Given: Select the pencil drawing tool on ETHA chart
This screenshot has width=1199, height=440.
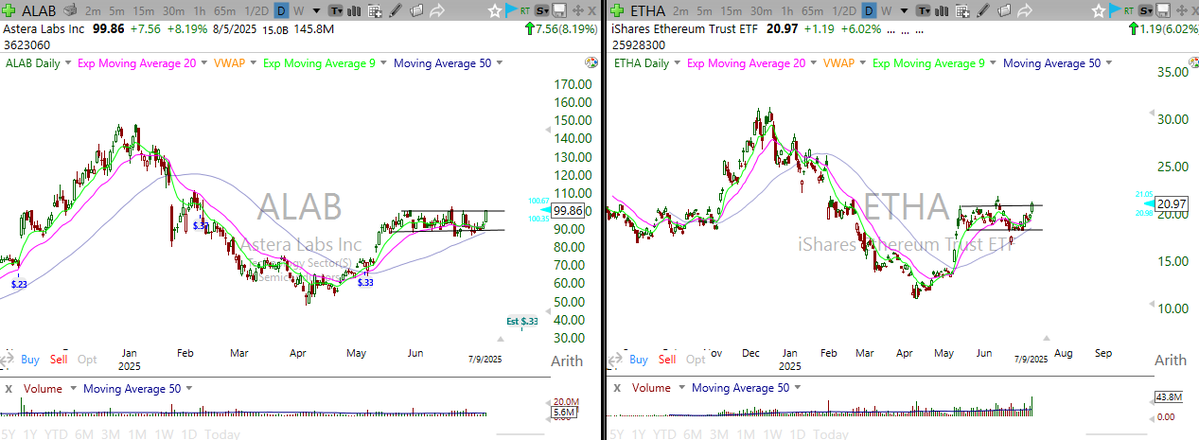Looking at the screenshot, I should point(983,11).
